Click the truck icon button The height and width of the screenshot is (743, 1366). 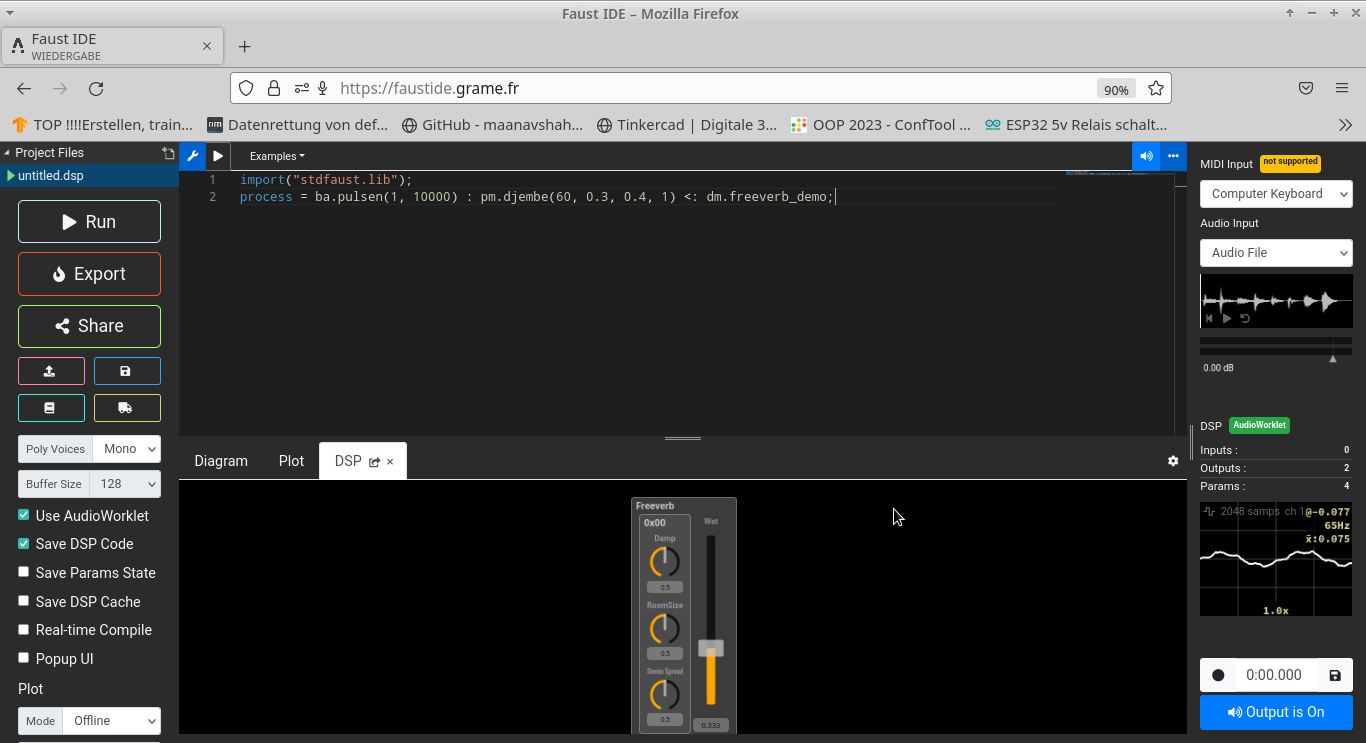coord(126,408)
